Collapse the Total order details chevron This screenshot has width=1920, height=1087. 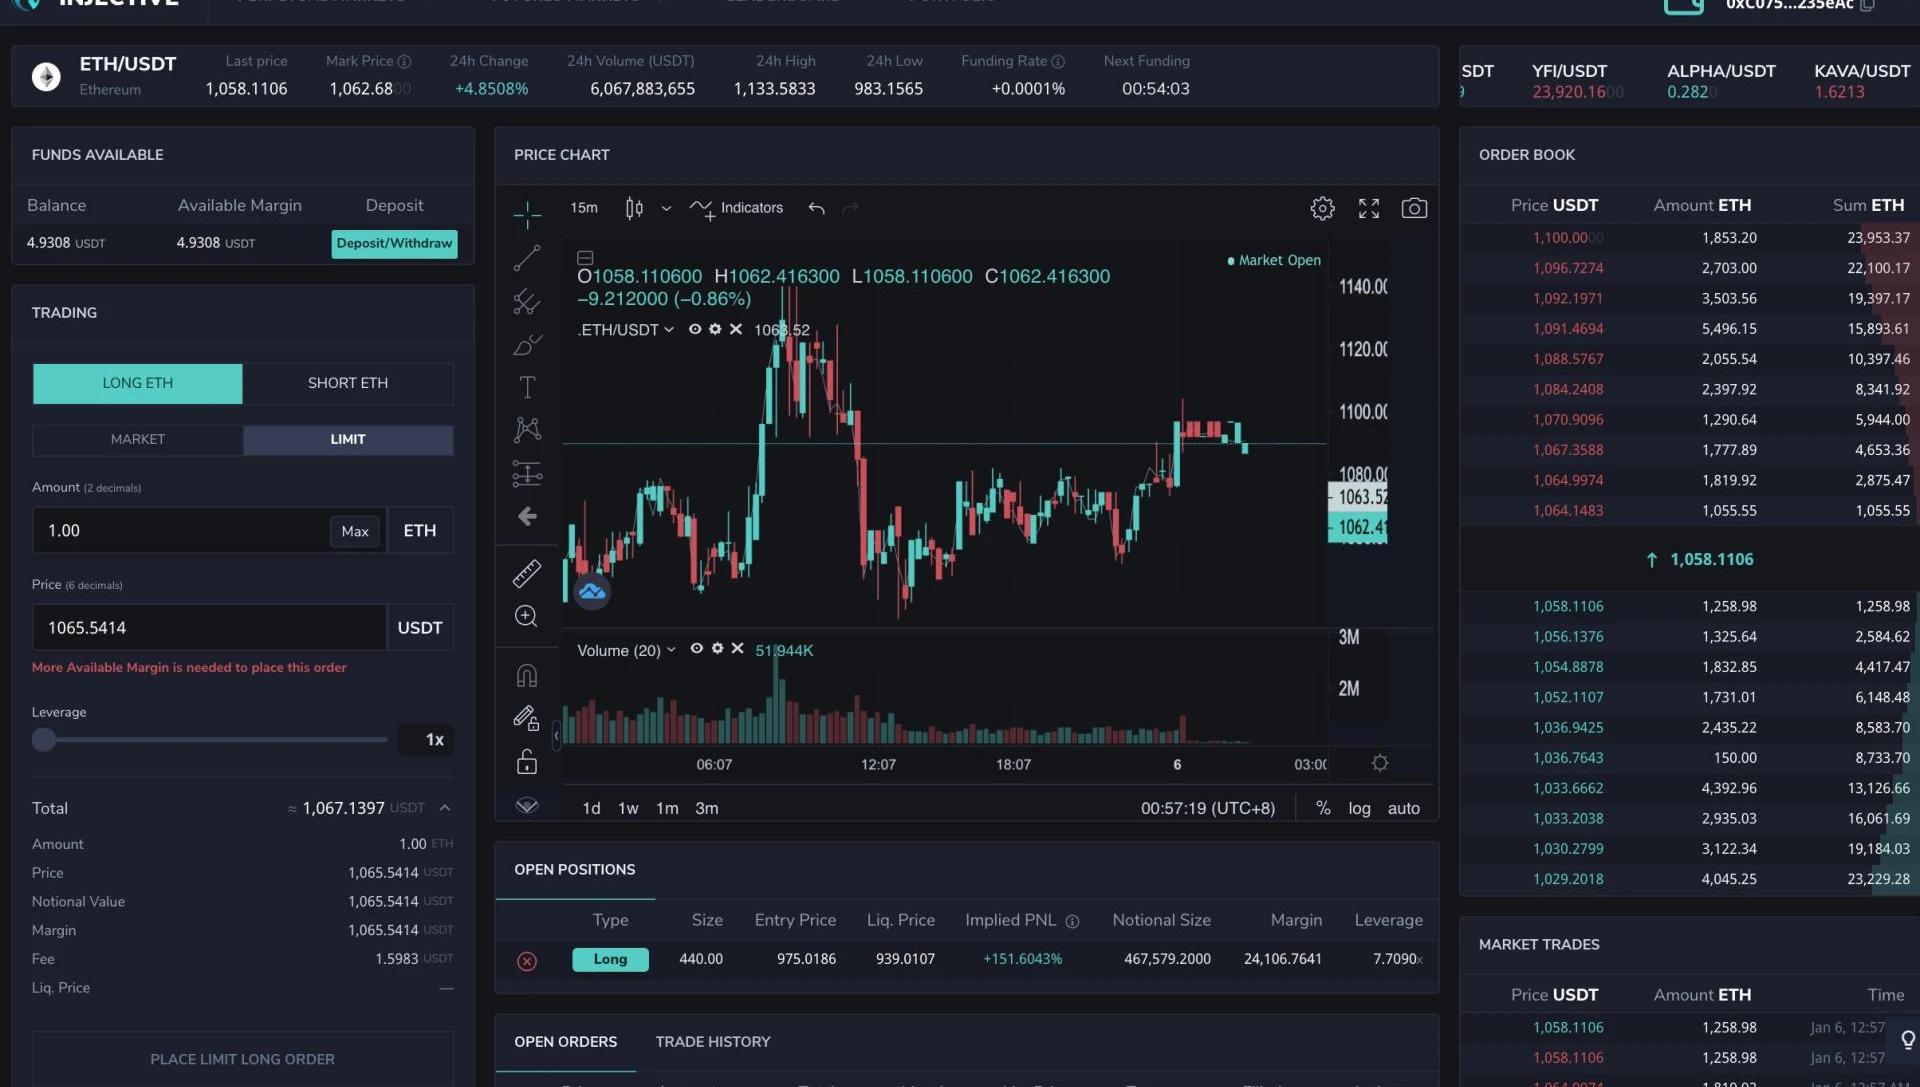[445, 808]
